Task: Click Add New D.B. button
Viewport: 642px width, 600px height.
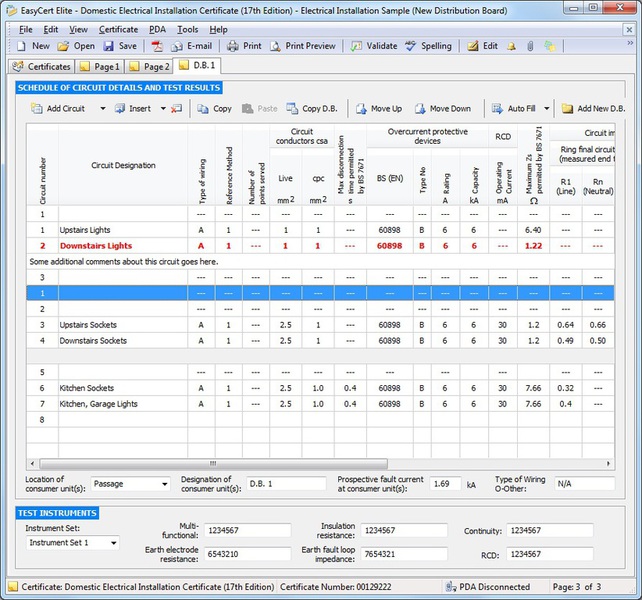Action: tap(595, 108)
